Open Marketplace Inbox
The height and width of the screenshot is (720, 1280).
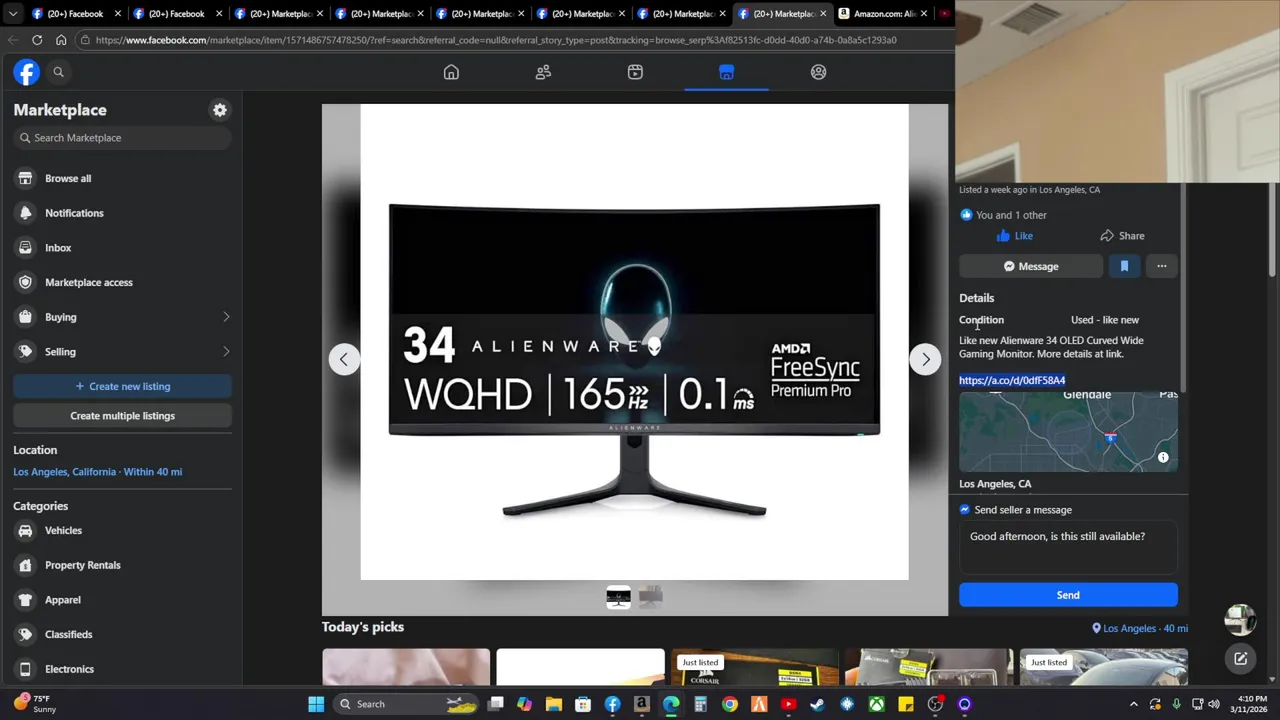[122, 248]
